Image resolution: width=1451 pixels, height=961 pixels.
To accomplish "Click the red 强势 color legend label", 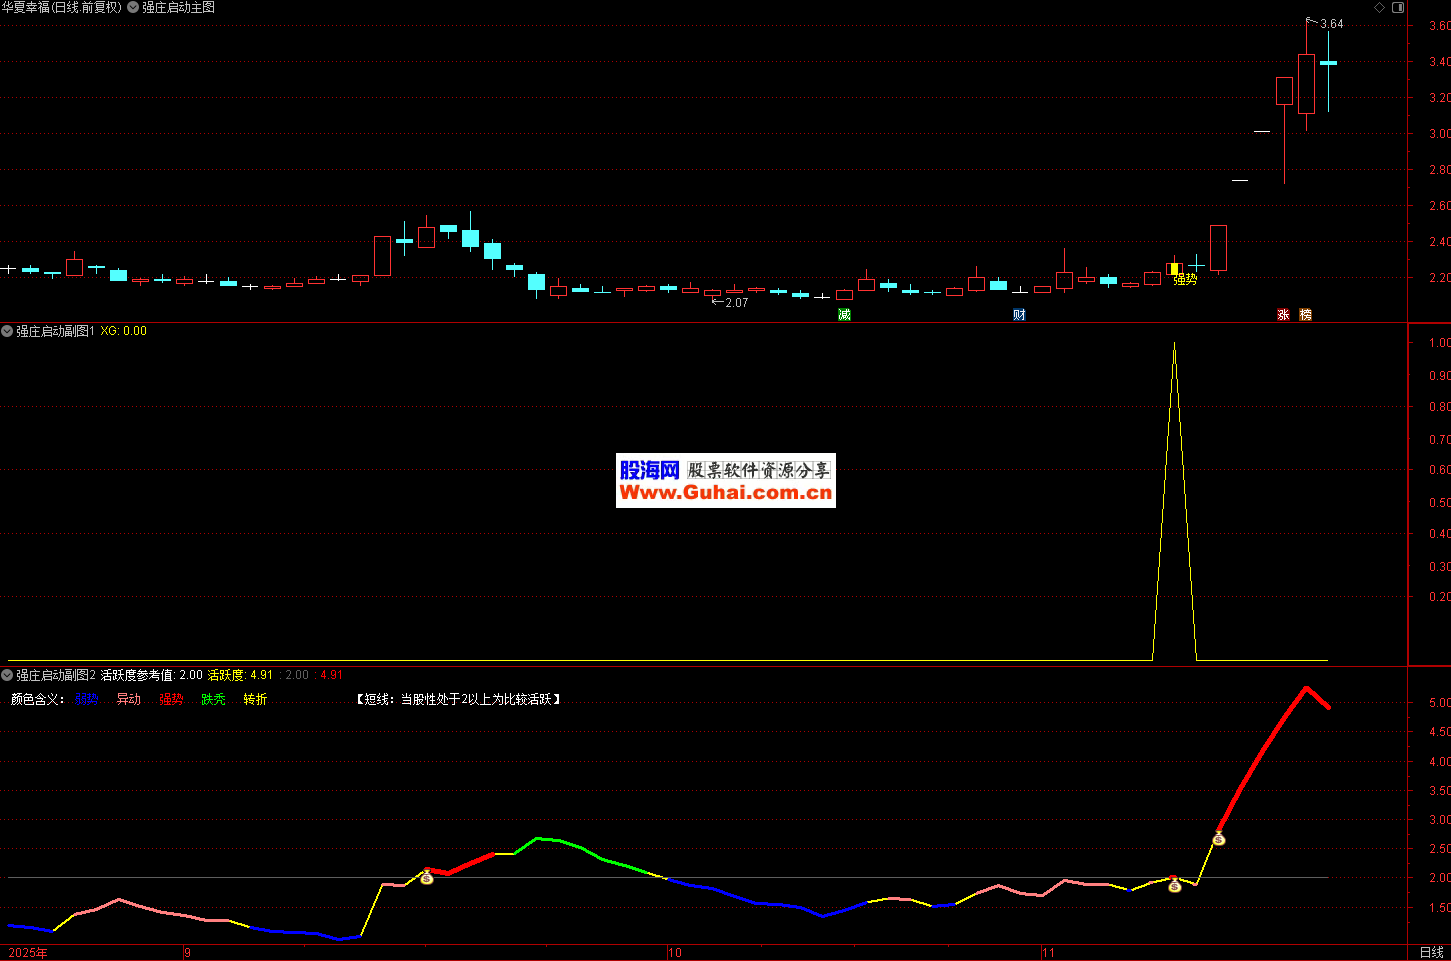I will coord(171,699).
